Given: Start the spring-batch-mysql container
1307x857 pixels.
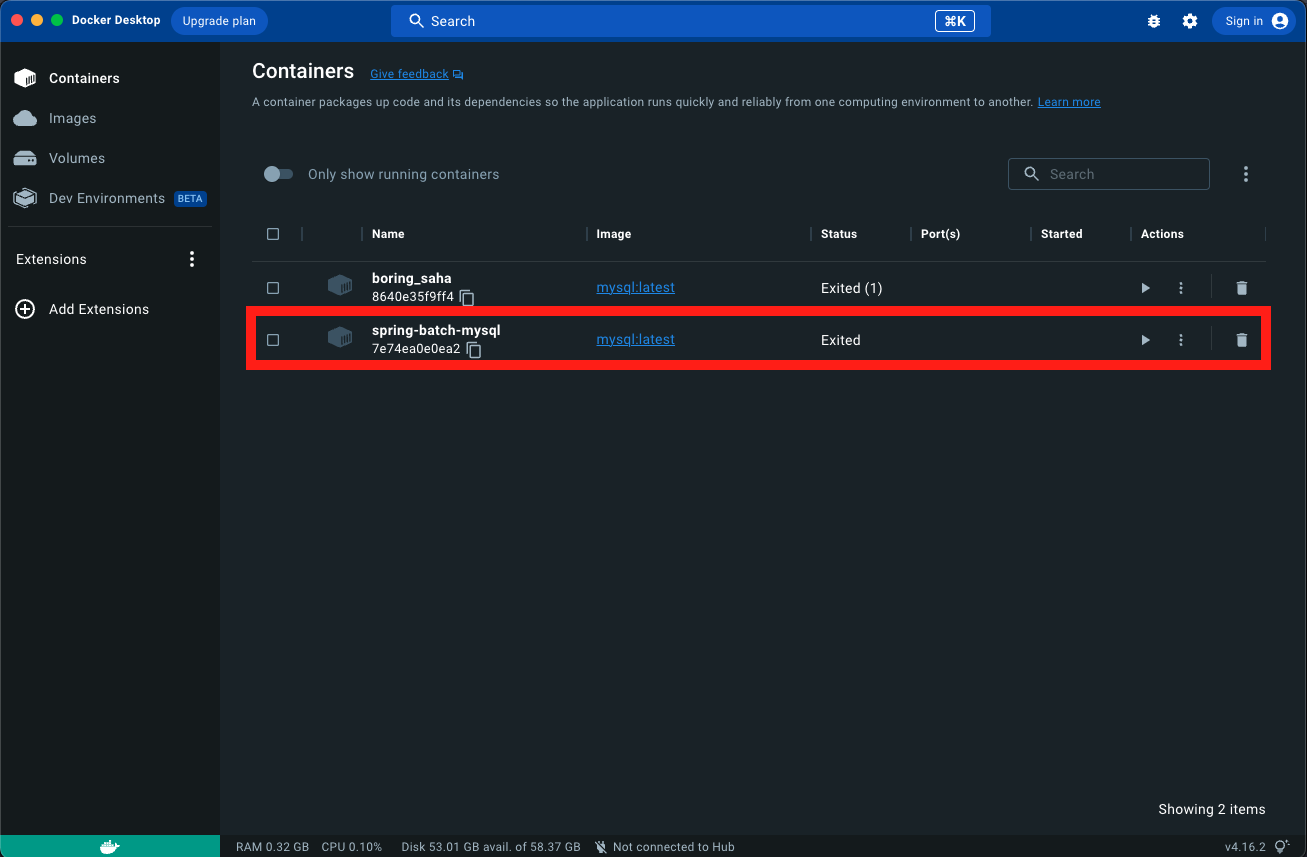Looking at the screenshot, I should [x=1145, y=340].
